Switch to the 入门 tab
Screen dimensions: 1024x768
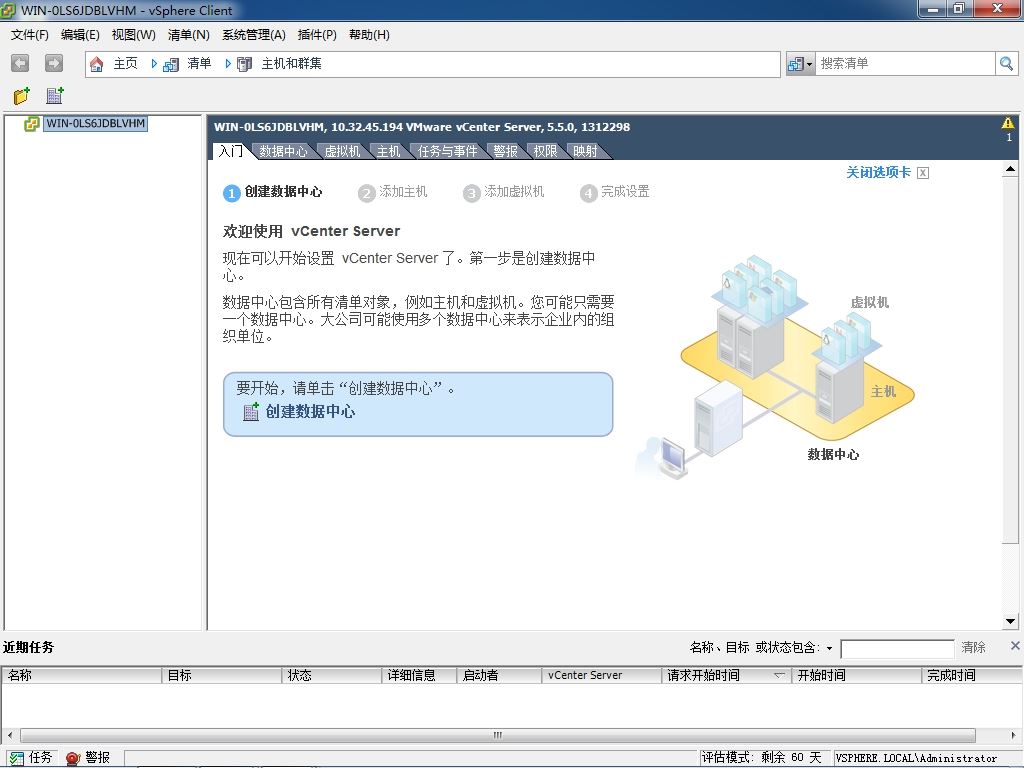point(231,152)
